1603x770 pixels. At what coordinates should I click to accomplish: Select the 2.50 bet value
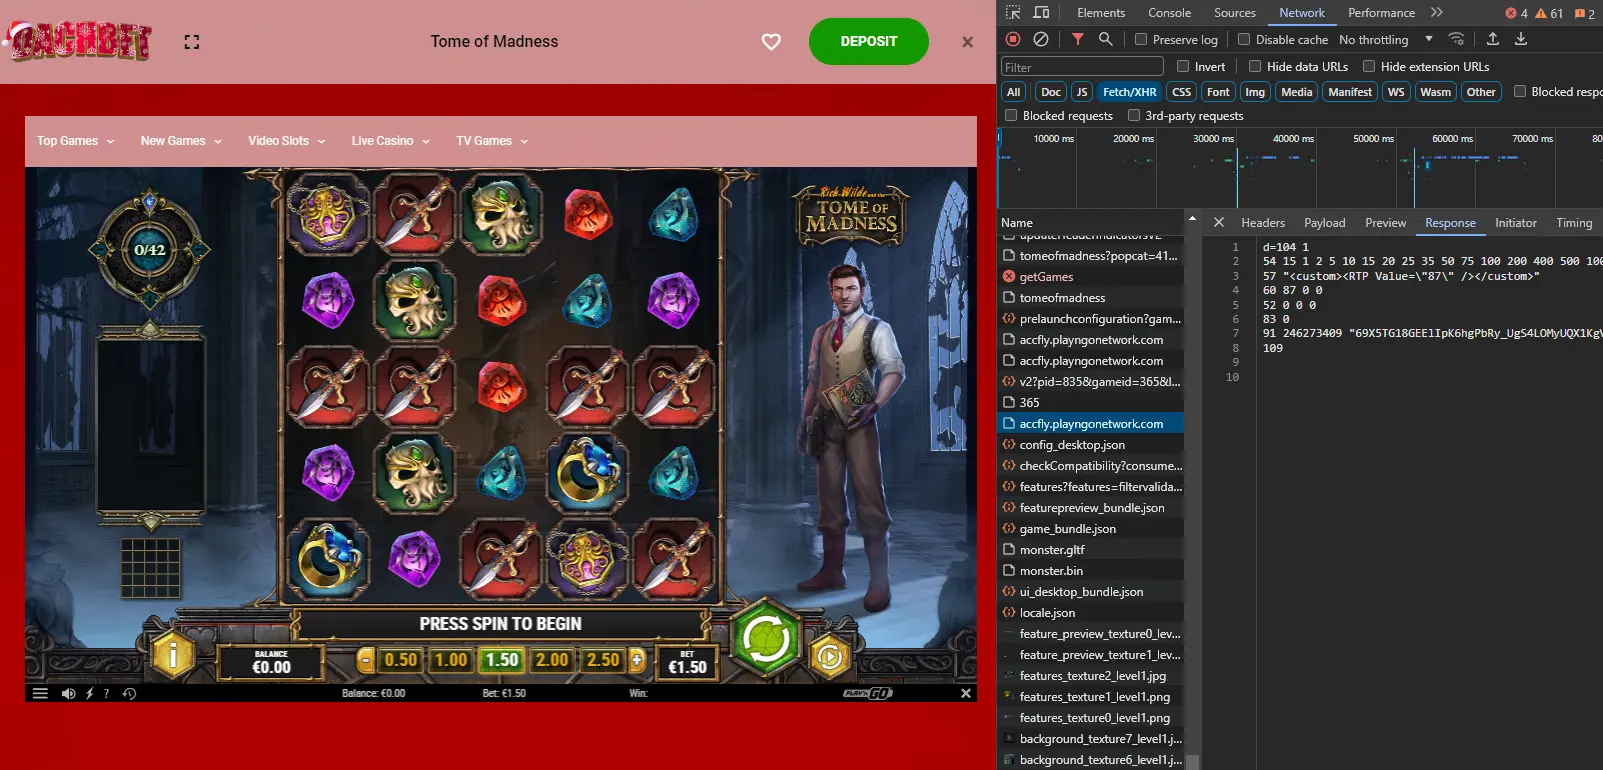603,660
